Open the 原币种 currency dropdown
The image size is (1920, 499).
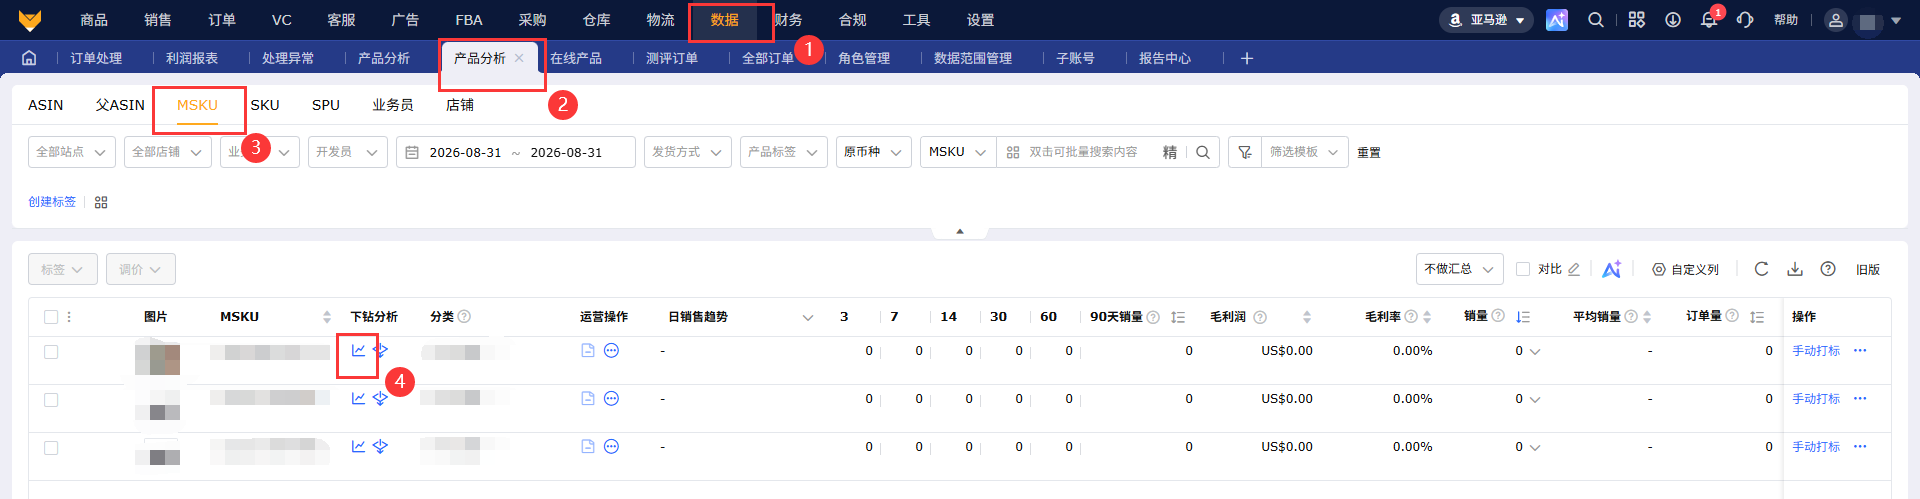click(874, 152)
